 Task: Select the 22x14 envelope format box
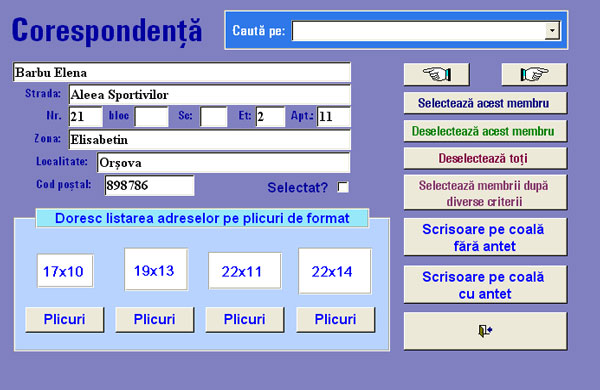(335, 271)
